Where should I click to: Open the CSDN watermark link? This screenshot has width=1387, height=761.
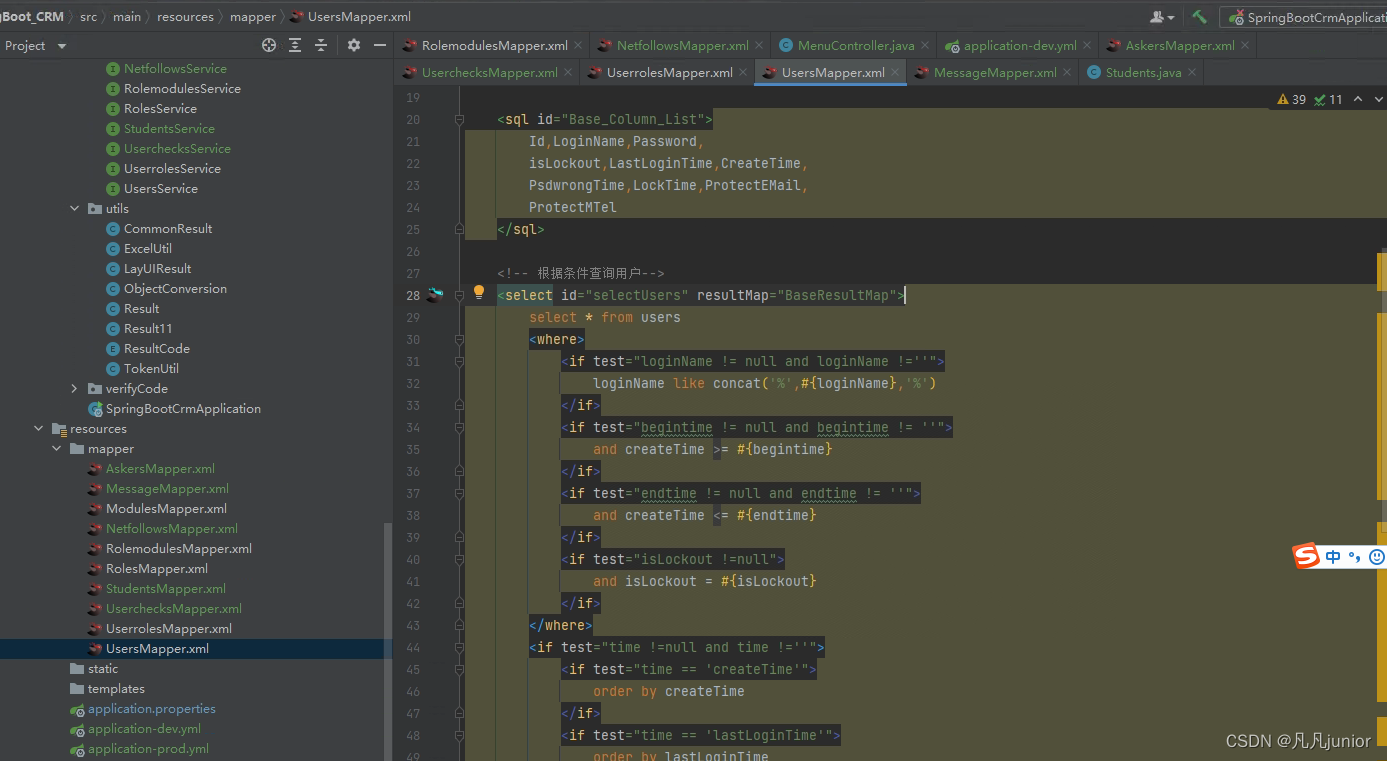tap(1296, 741)
